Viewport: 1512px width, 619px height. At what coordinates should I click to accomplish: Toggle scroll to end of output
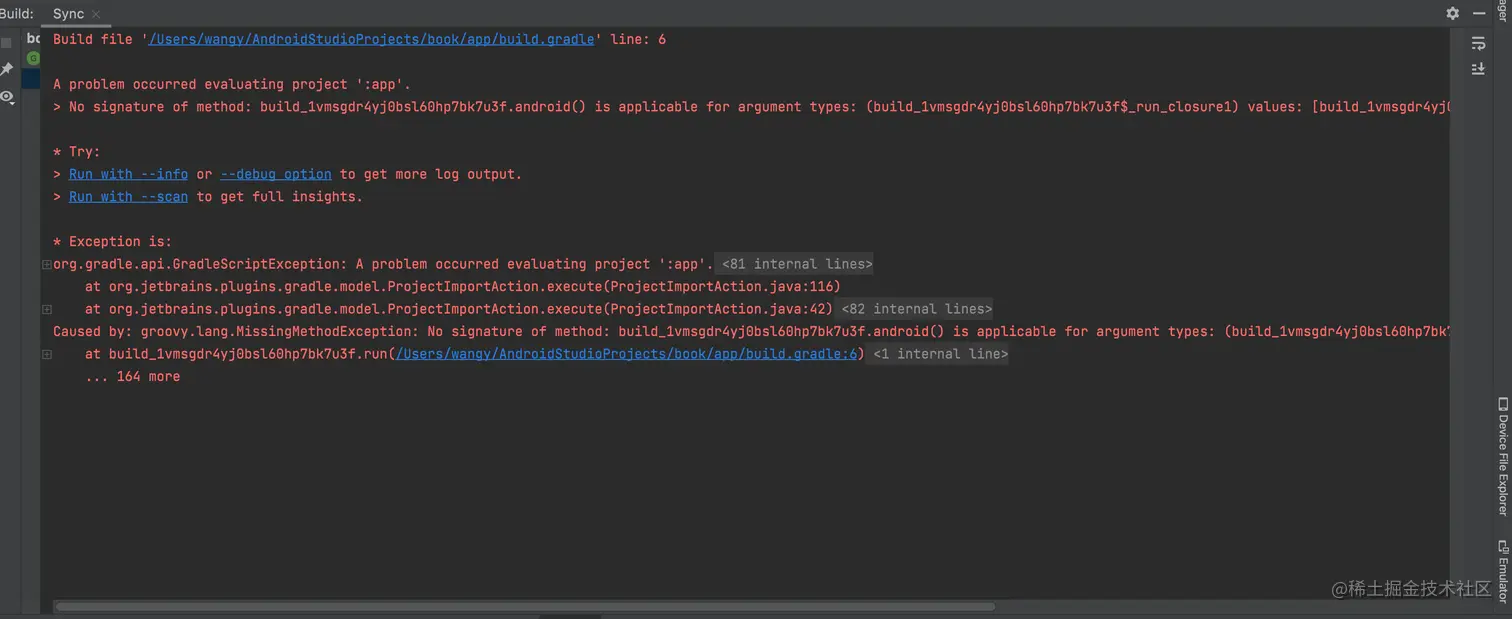point(1478,68)
